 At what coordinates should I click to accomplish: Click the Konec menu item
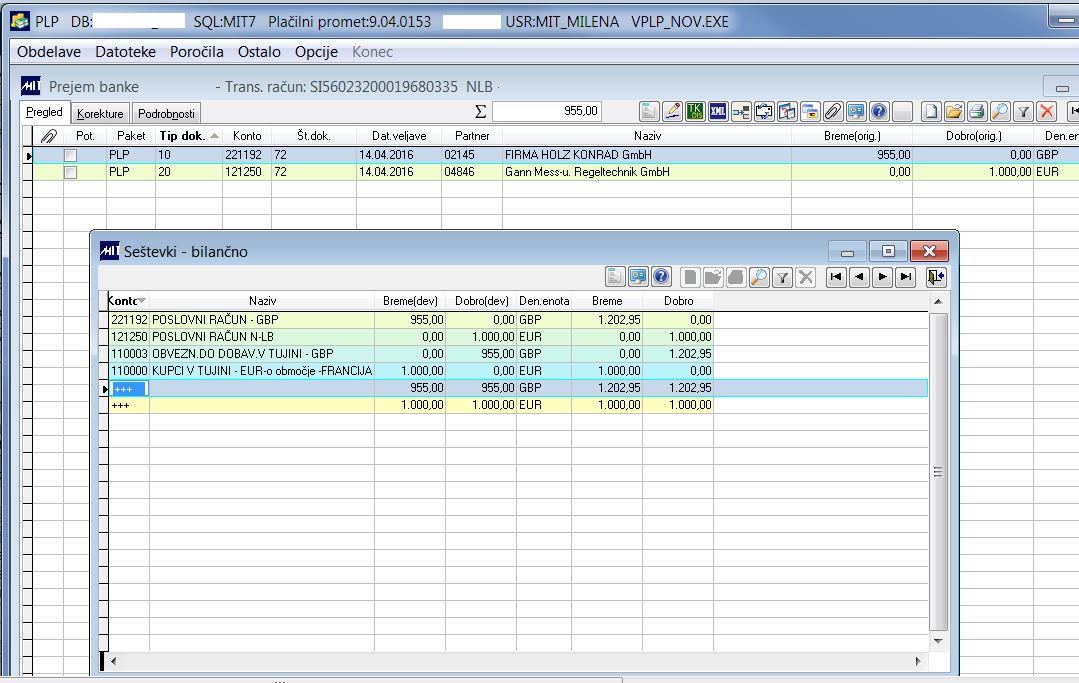click(x=372, y=52)
